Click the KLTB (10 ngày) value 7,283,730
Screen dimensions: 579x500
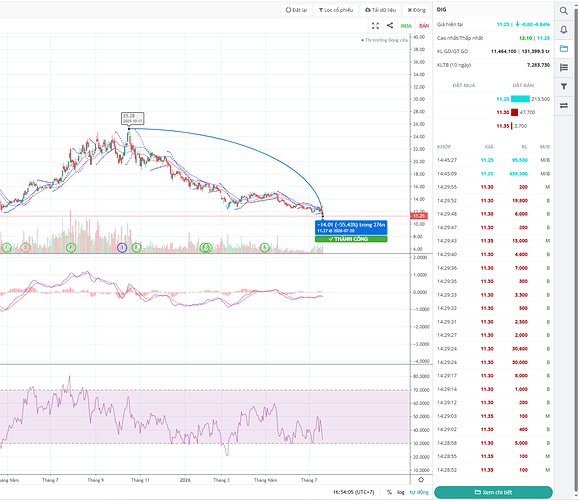tap(538, 65)
